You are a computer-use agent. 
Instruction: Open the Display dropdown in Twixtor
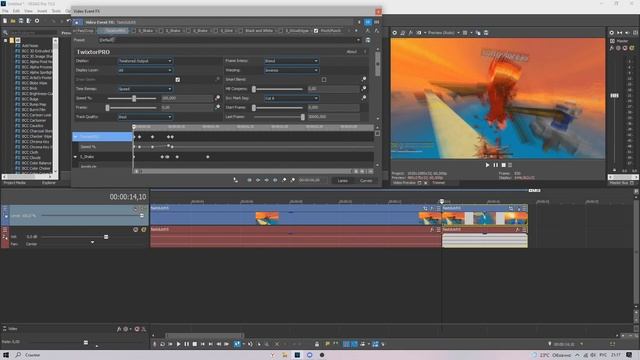[145, 61]
